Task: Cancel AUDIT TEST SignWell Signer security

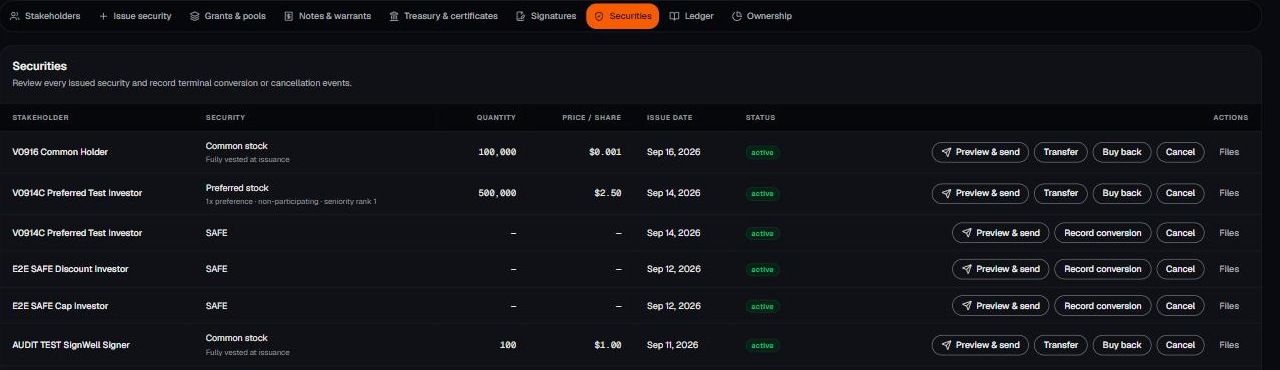Action: pos(1180,345)
